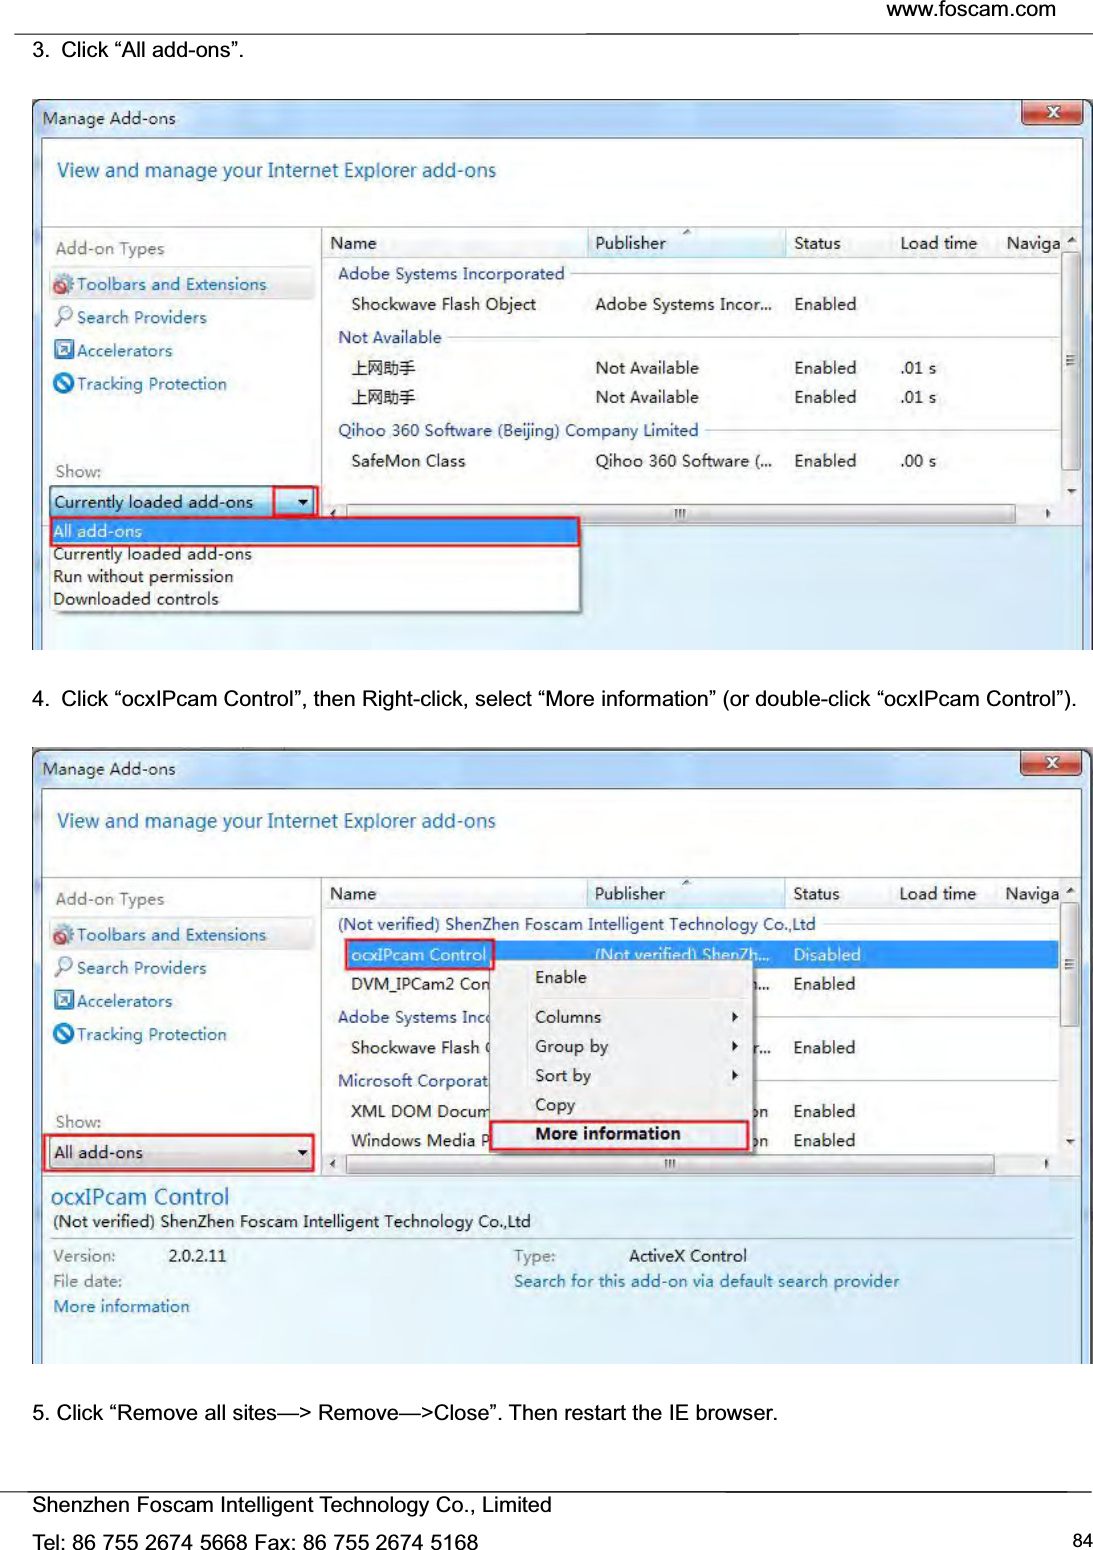Sort by Name column header in upper window
This screenshot has width=1093, height=1550.
pos(455,243)
